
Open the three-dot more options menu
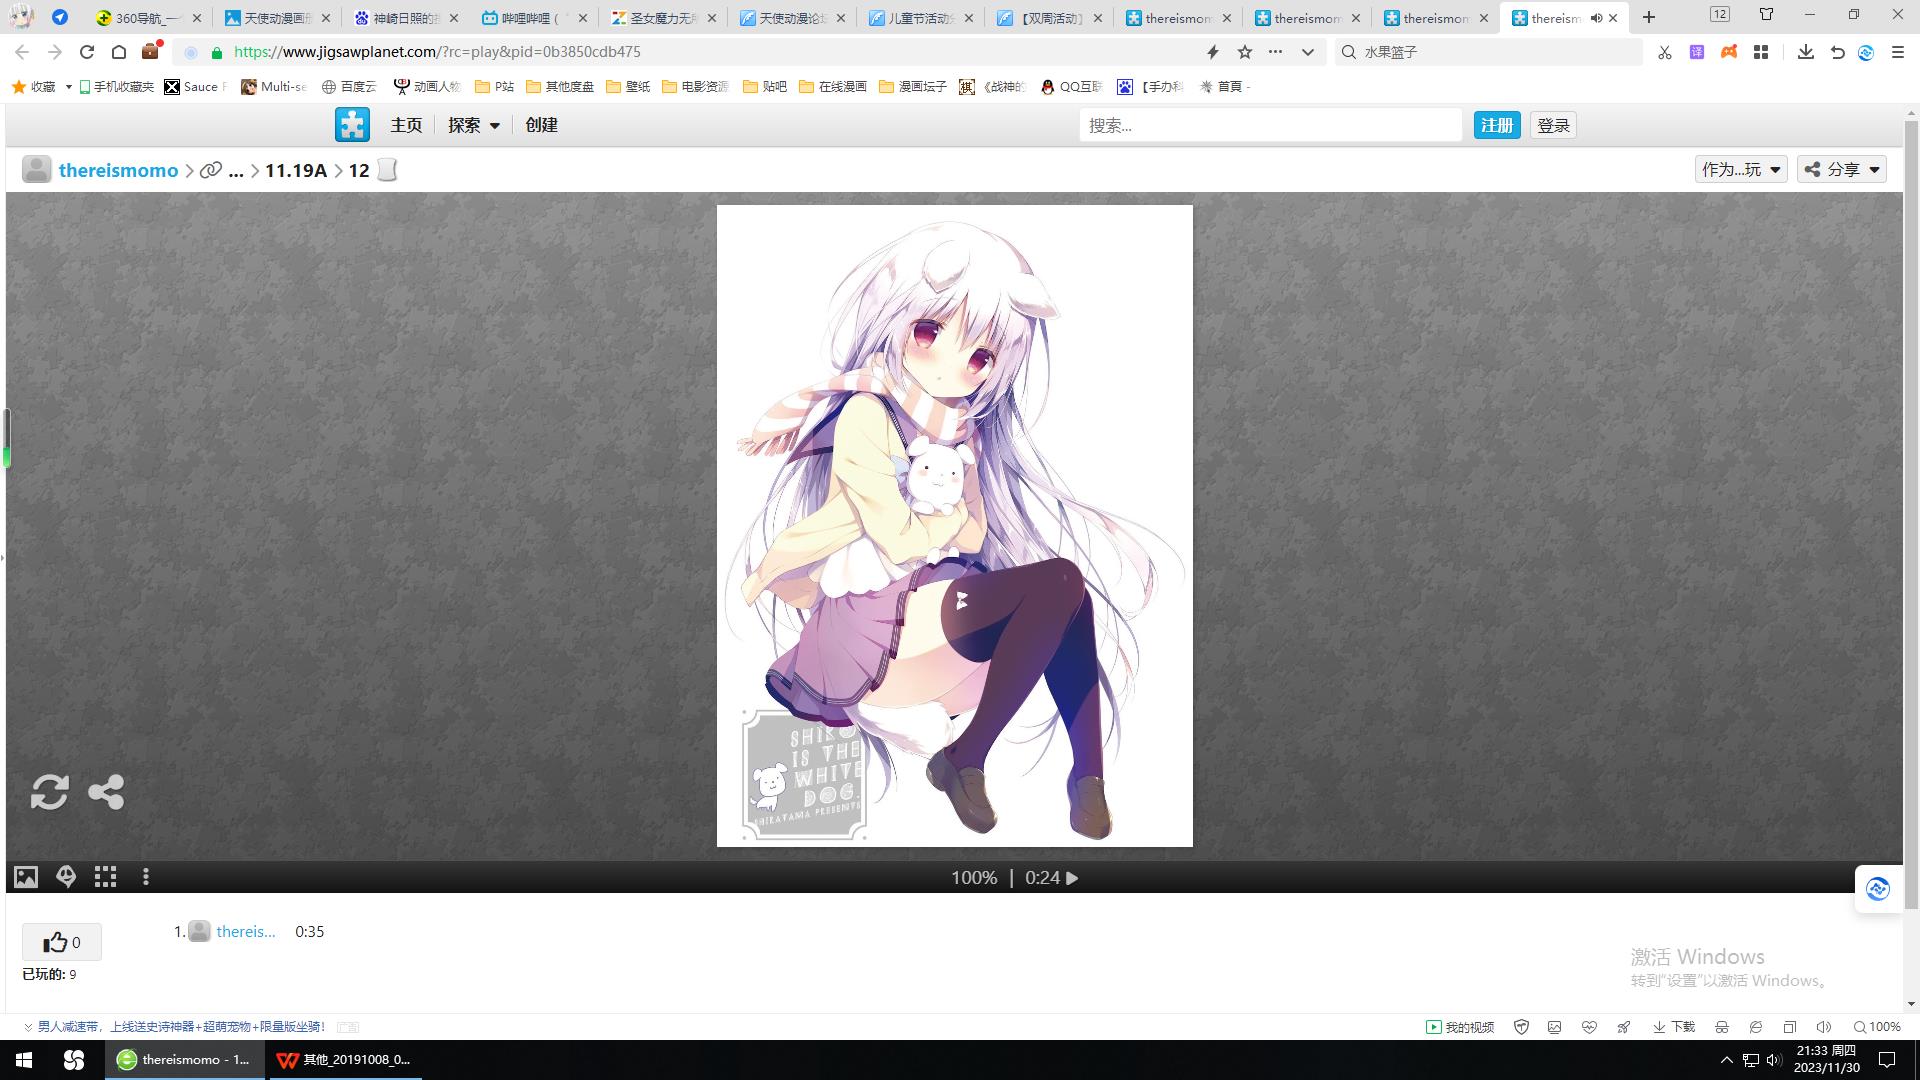(146, 877)
